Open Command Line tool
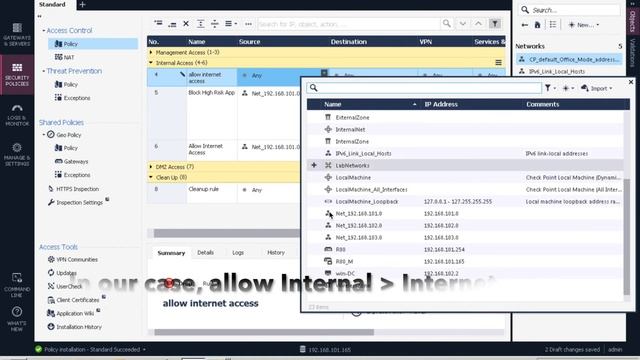This screenshot has width=640, height=360. [x=17, y=285]
